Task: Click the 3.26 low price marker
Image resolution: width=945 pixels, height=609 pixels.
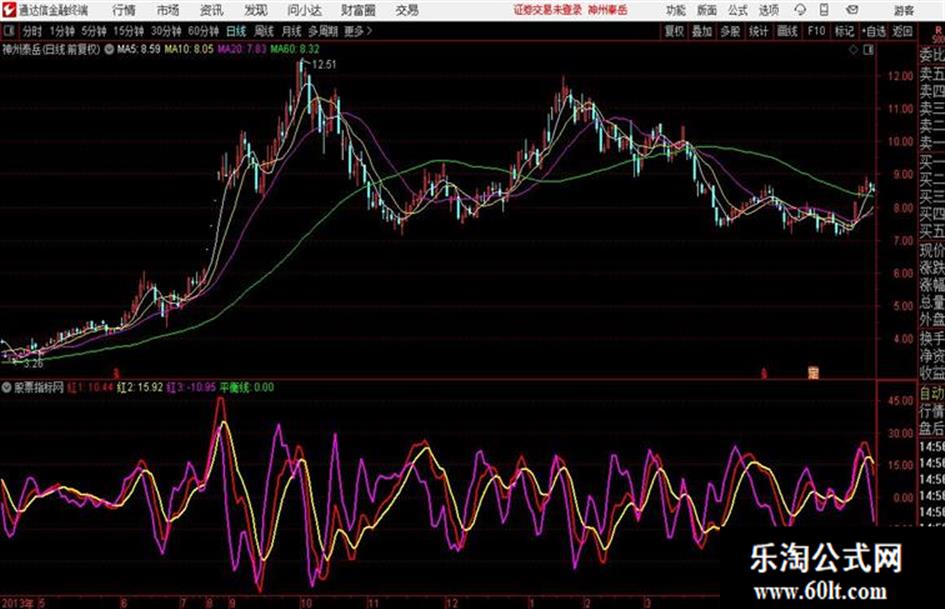Action: coord(33,364)
